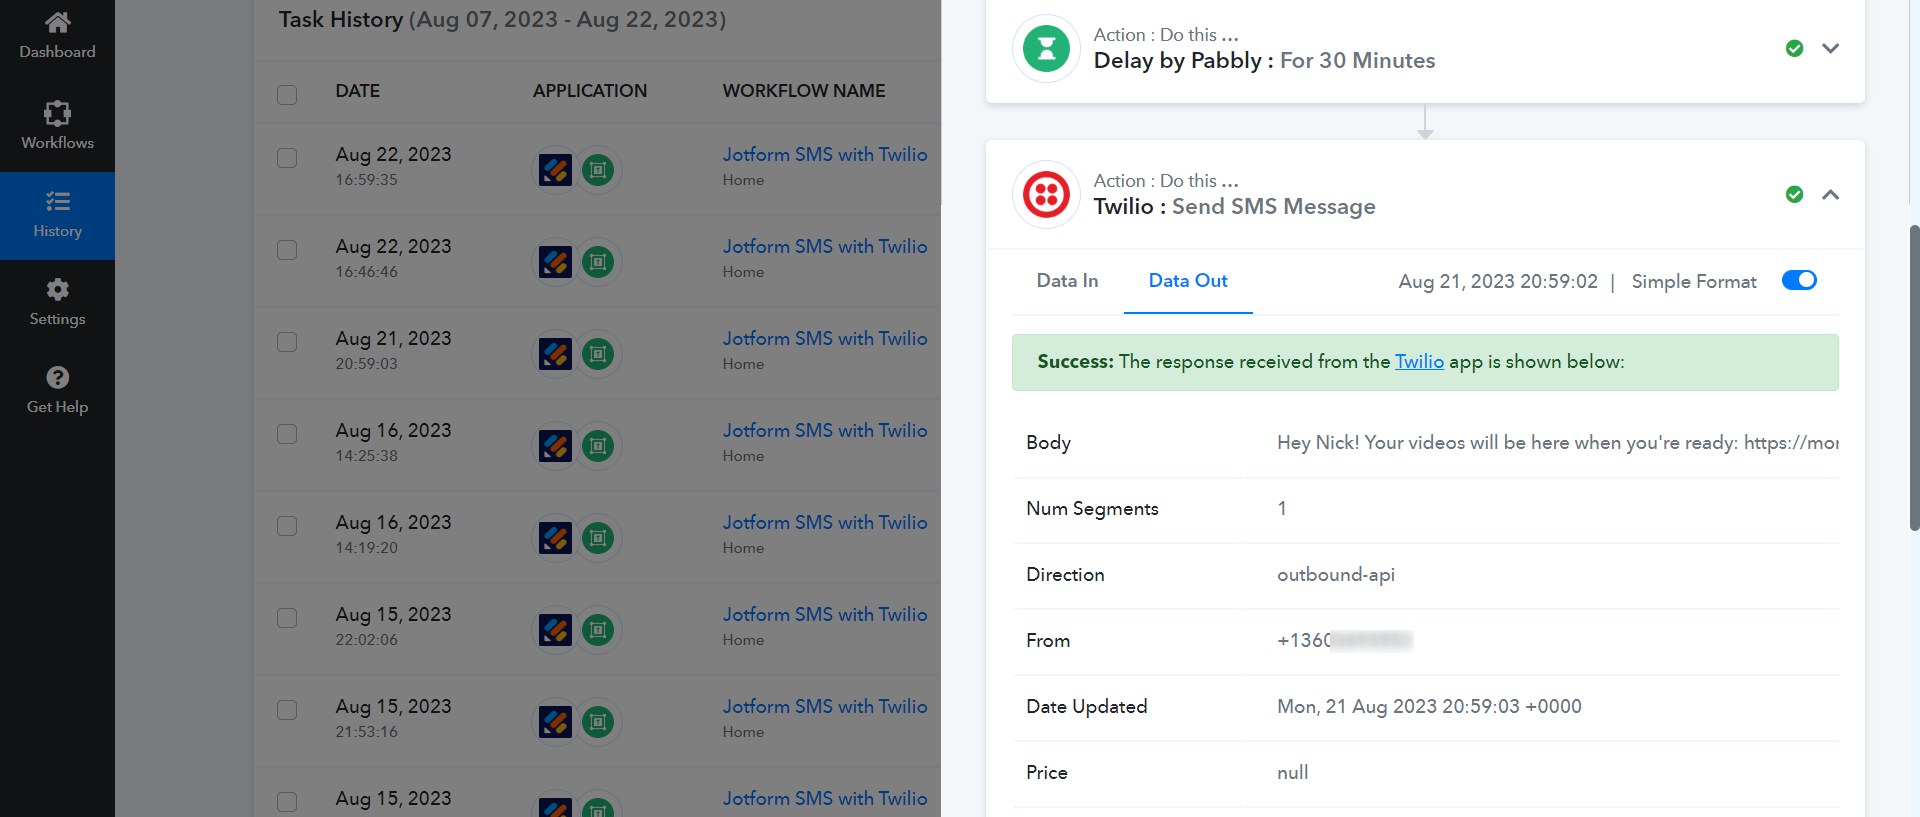This screenshot has height=817, width=1920.
Task: Click Jotform icon in Aug 22 16:46:46 row
Action: 555,261
